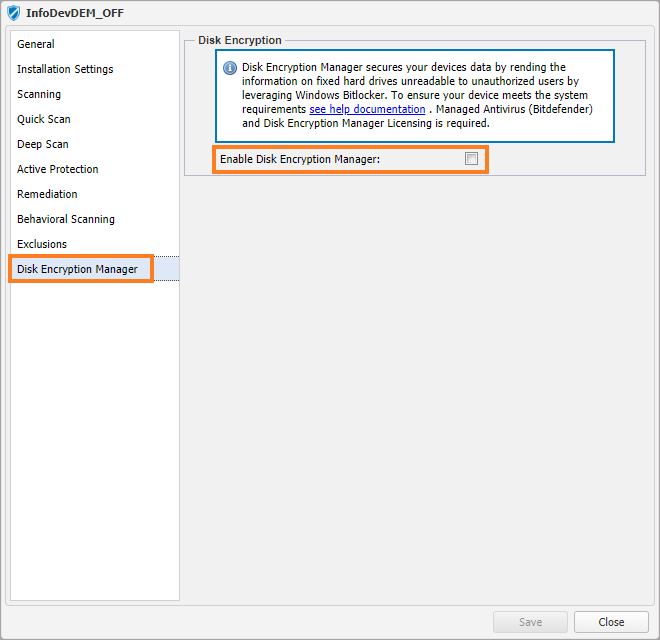Screen dimensions: 660x640
Task: Click the Enable Disk Encryption Manager label
Action: (300, 159)
